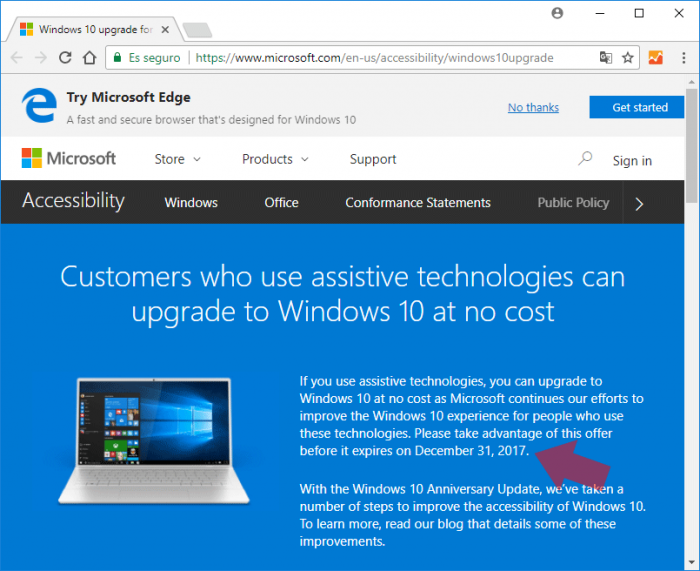The image size is (700, 571).
Task: Select Windows in accessibility nav
Action: coord(191,203)
